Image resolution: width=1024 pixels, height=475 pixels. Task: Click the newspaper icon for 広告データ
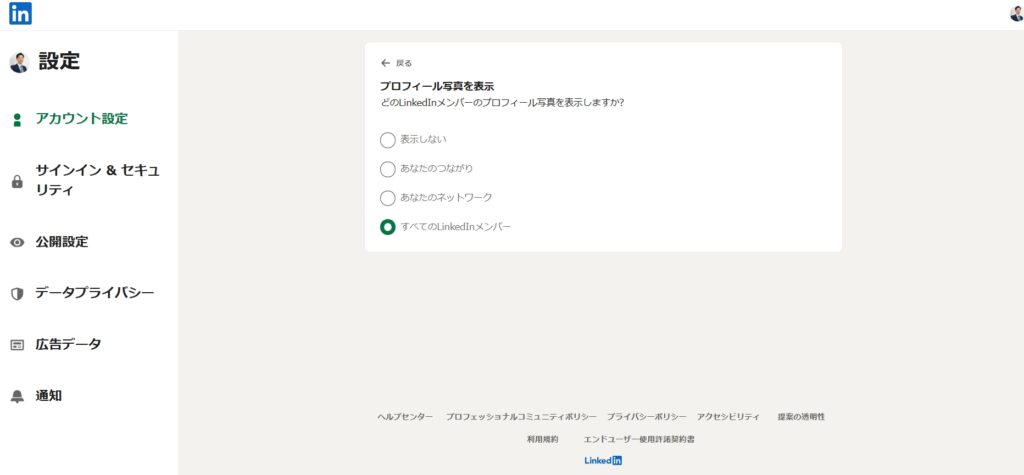coord(17,345)
